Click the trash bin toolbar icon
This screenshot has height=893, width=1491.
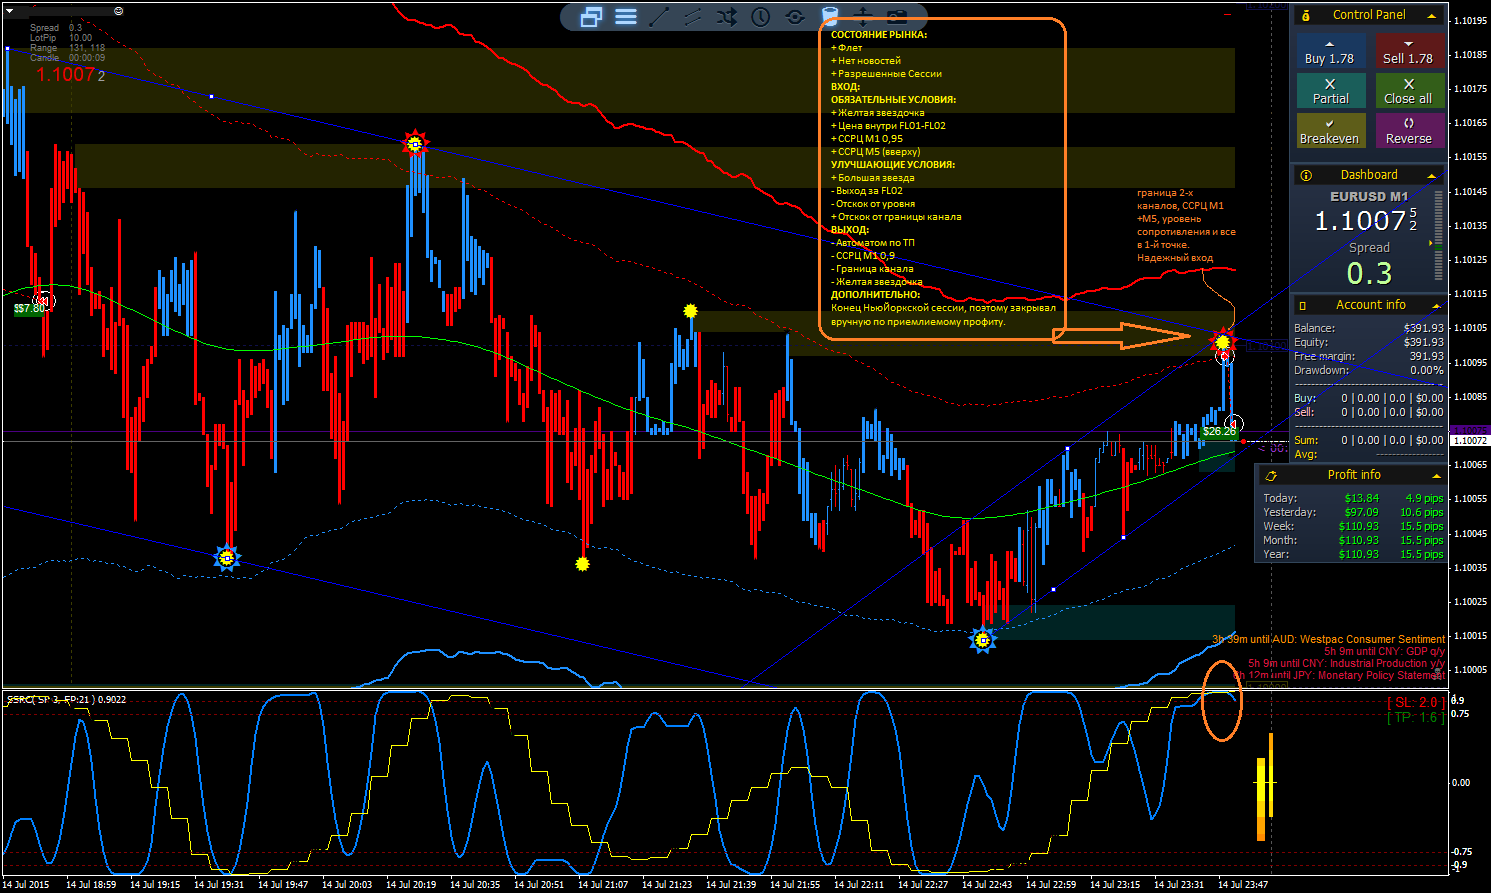[829, 15]
